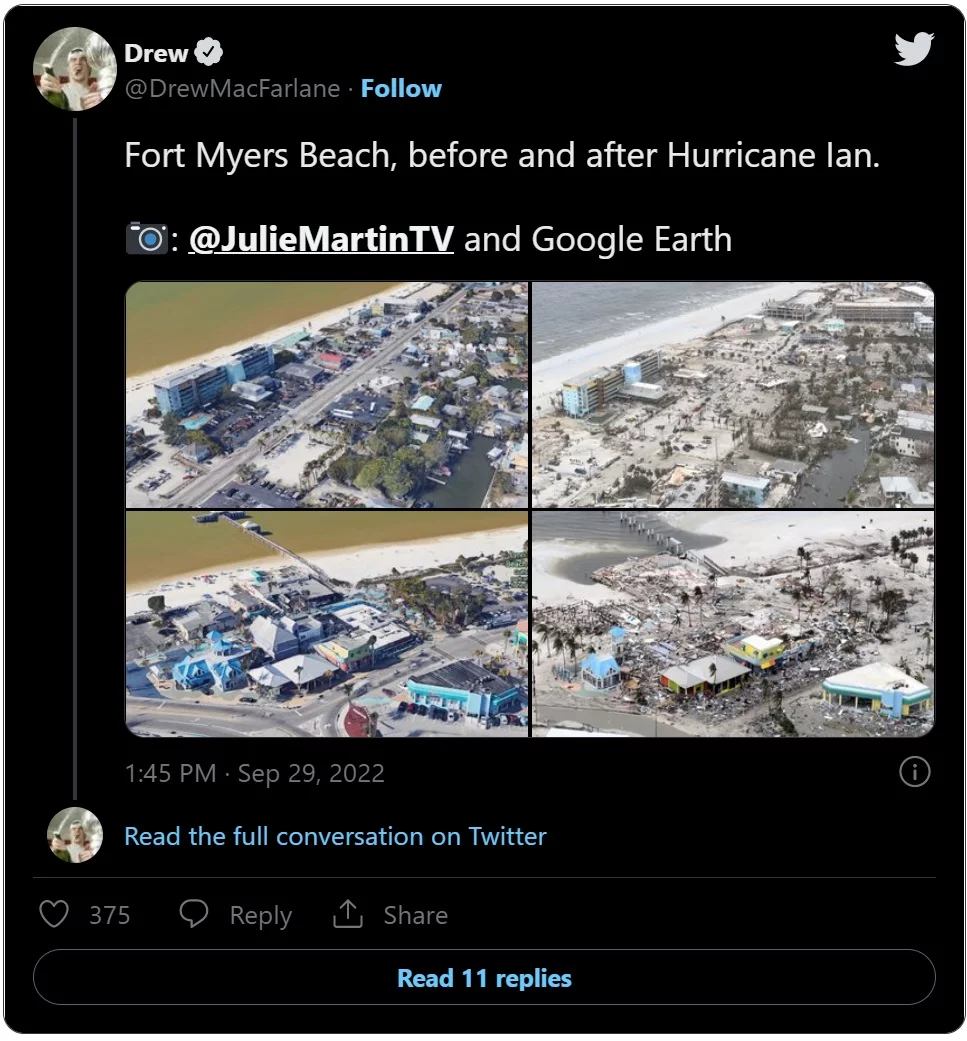This screenshot has width=967, height=1041.
Task: Click the info icon near the timestamp
Action: (x=915, y=772)
